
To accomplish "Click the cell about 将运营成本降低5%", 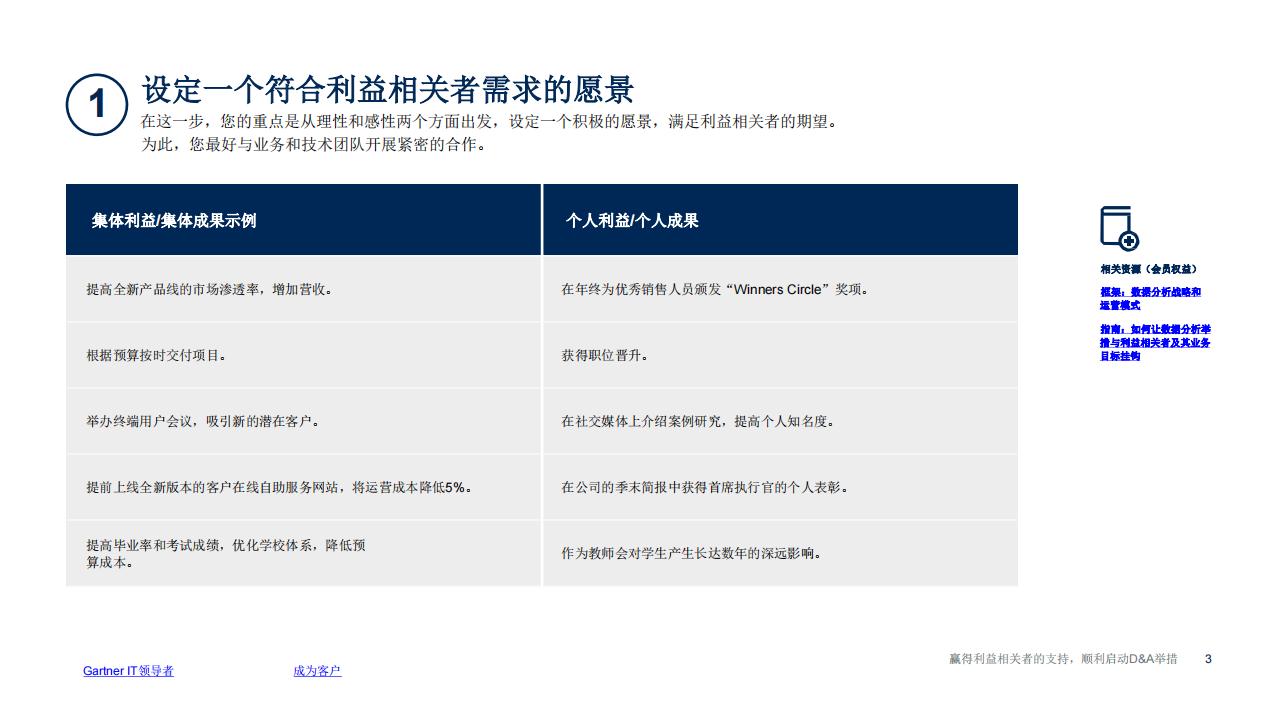I will (x=304, y=487).
